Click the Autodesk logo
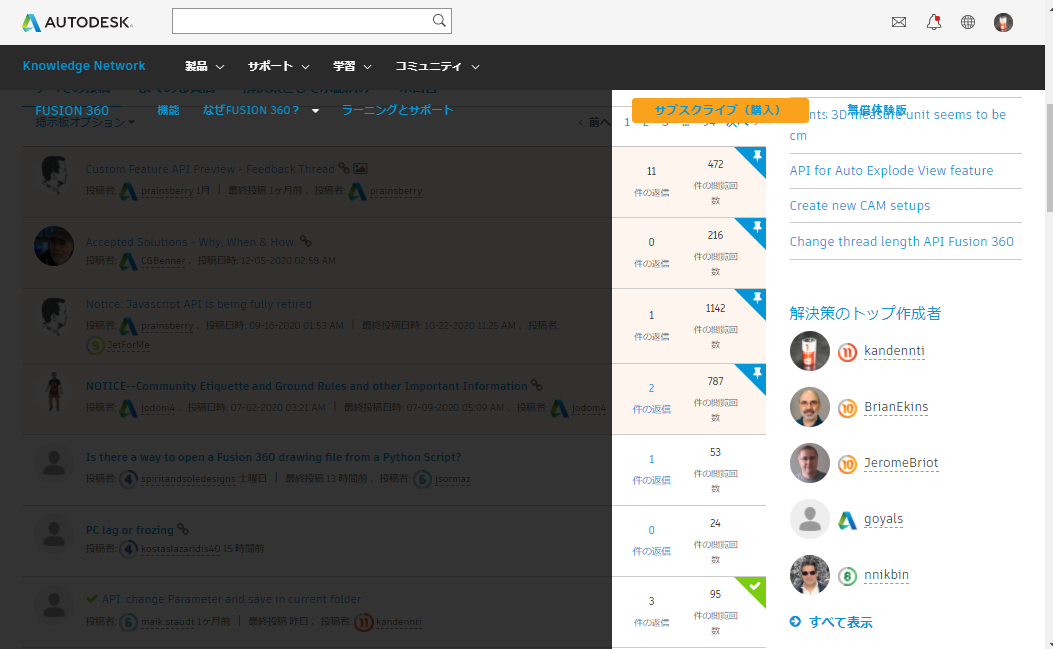Screen dimensions: 1053x649 [77, 22]
